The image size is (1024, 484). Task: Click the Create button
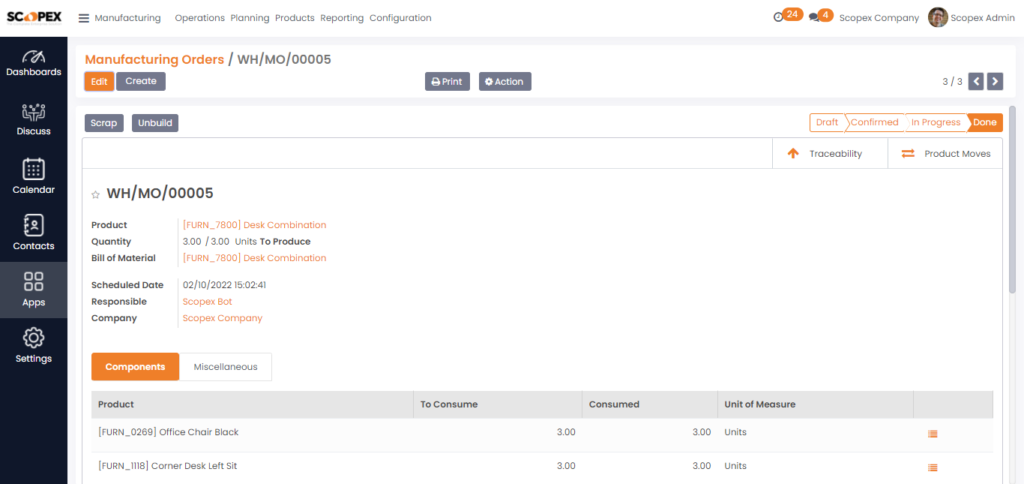click(141, 81)
